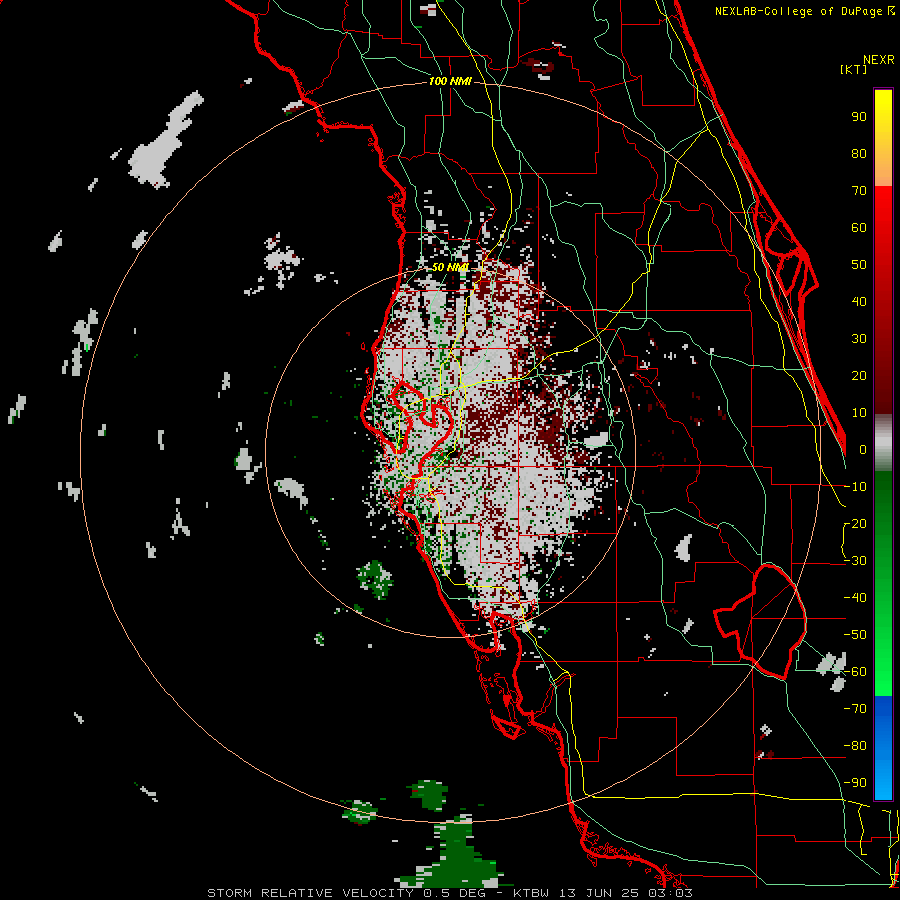
Task: Click the '-10' scale value
Action: pyautogui.click(x=855, y=487)
